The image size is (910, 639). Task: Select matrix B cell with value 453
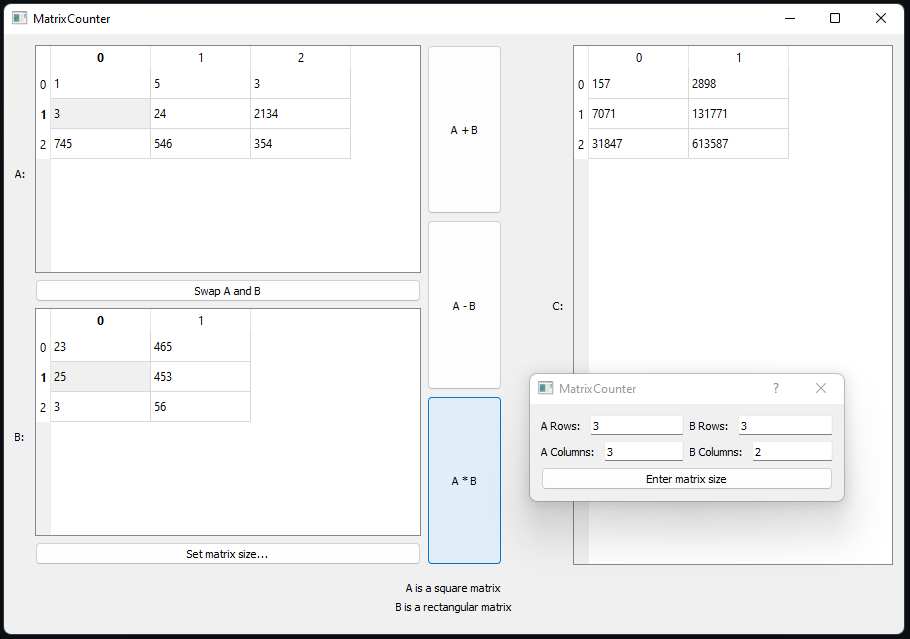coord(200,377)
